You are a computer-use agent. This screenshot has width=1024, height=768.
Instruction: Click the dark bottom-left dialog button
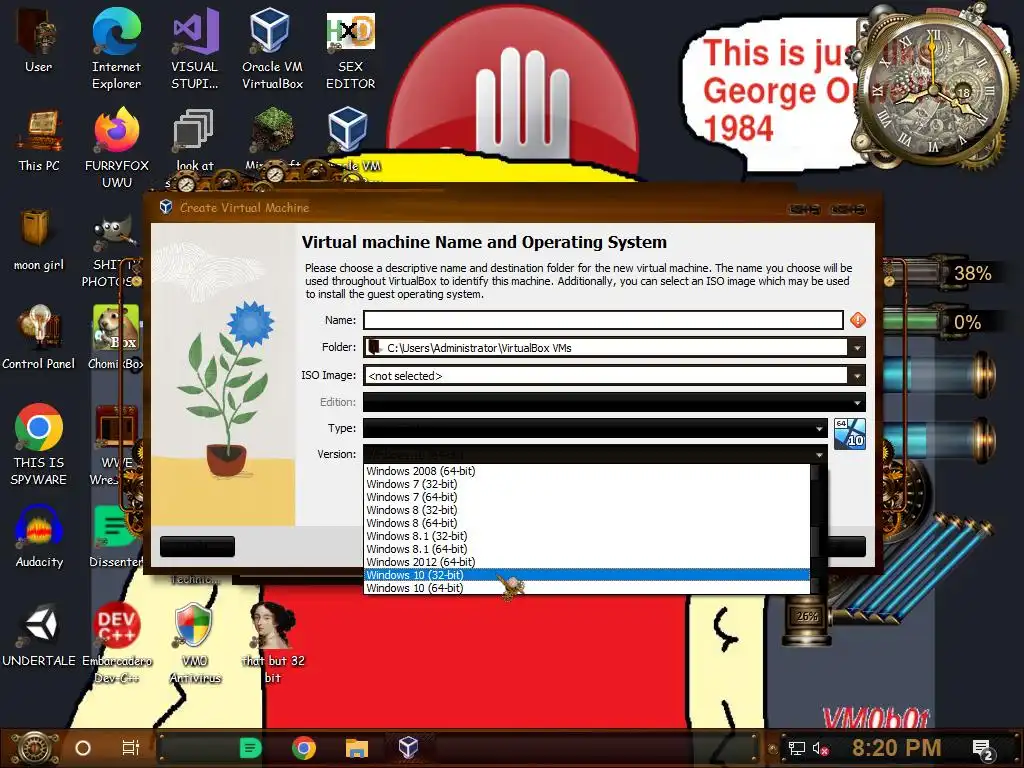point(197,547)
